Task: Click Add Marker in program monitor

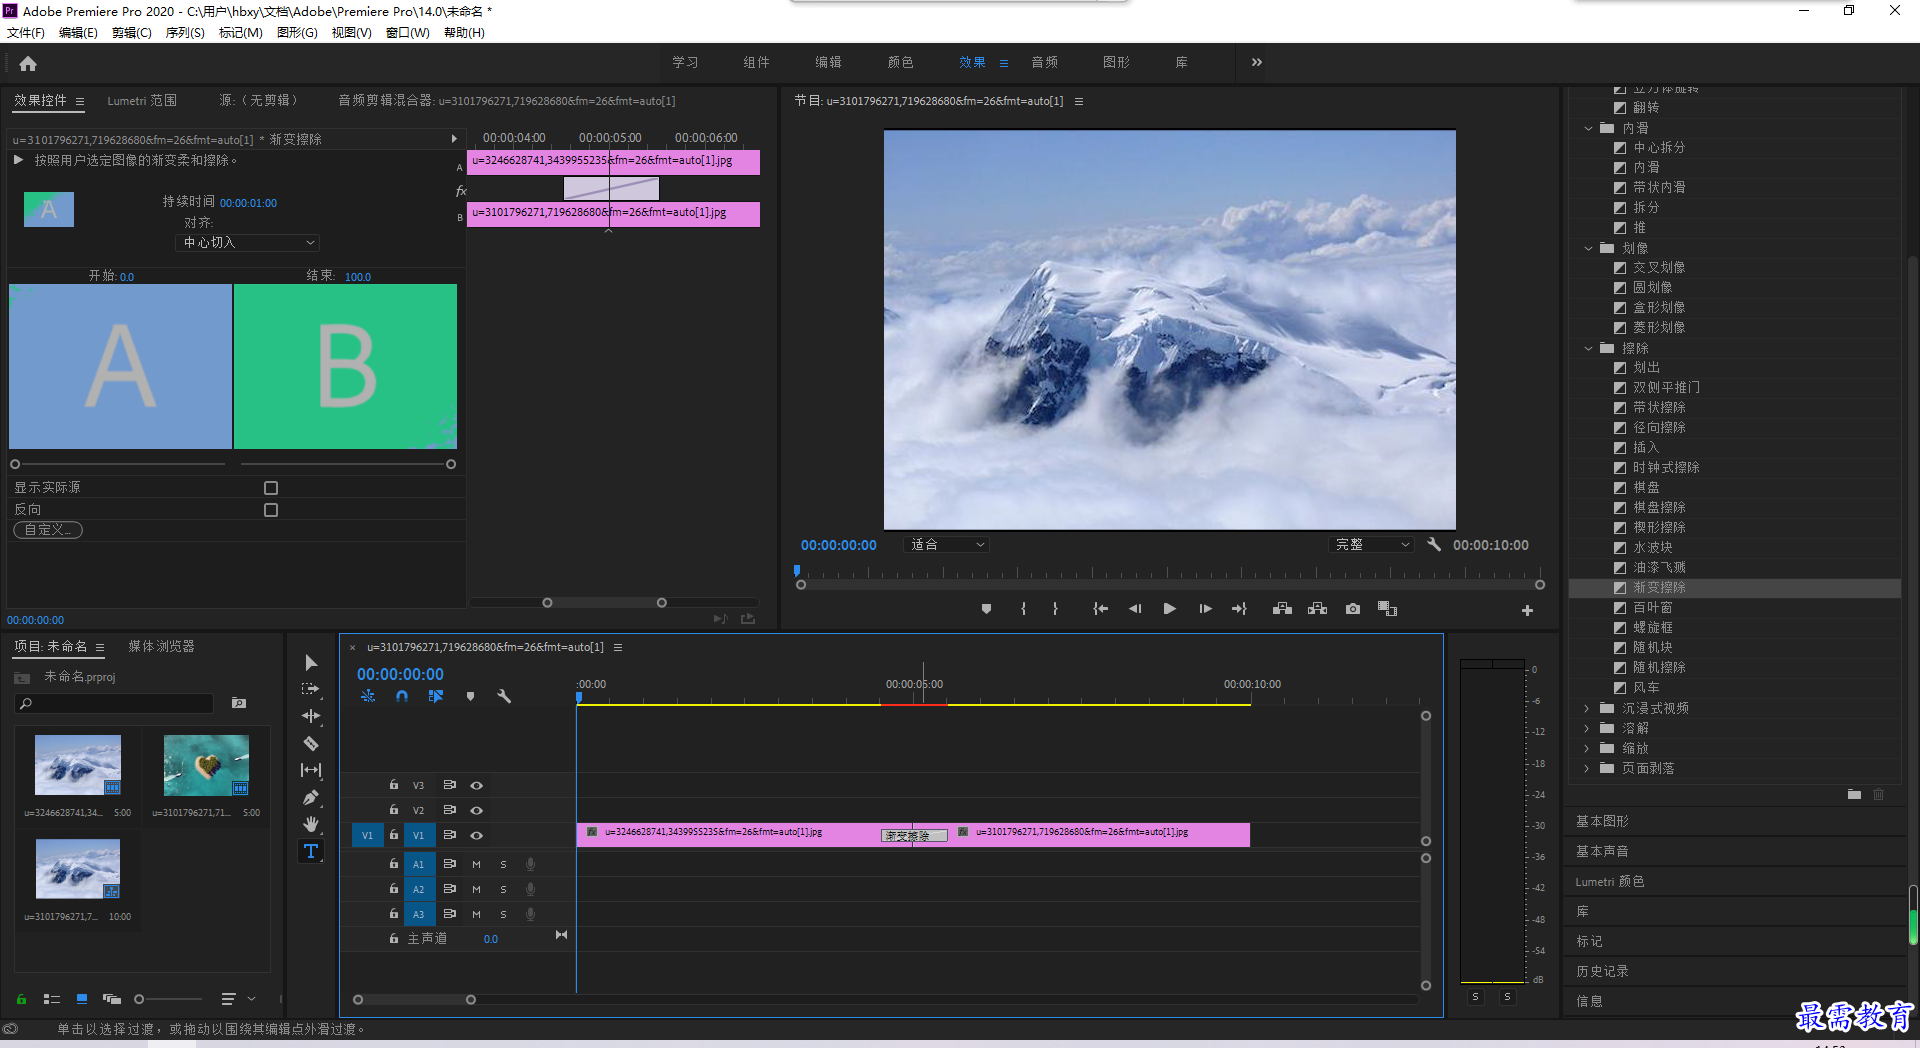Action: pyautogui.click(x=986, y=609)
